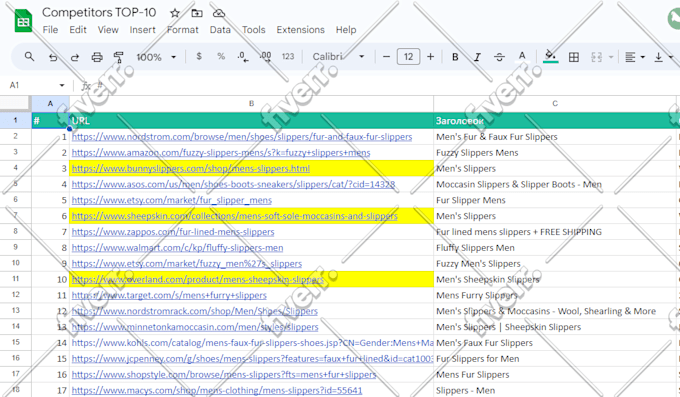Open the Calibri font dropdown

pyautogui.click(x=338, y=57)
